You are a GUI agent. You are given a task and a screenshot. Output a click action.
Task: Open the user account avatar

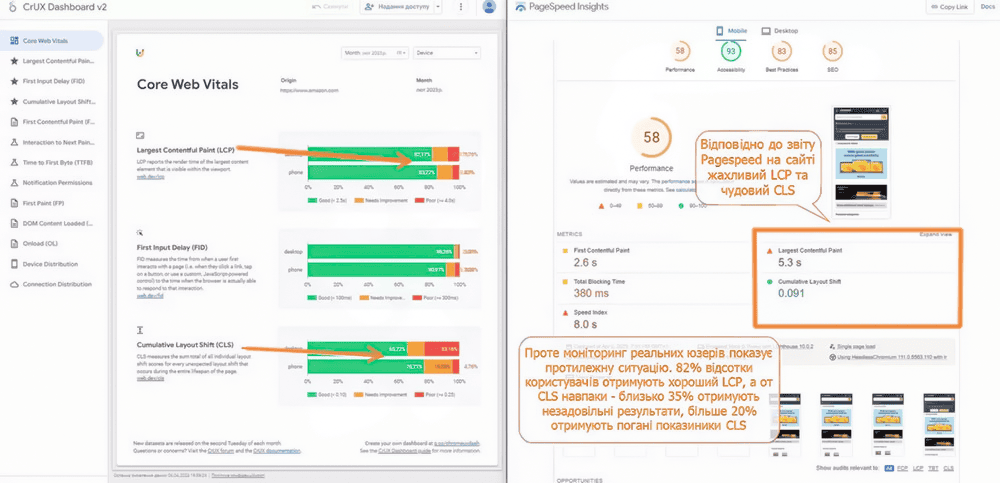coord(489,6)
